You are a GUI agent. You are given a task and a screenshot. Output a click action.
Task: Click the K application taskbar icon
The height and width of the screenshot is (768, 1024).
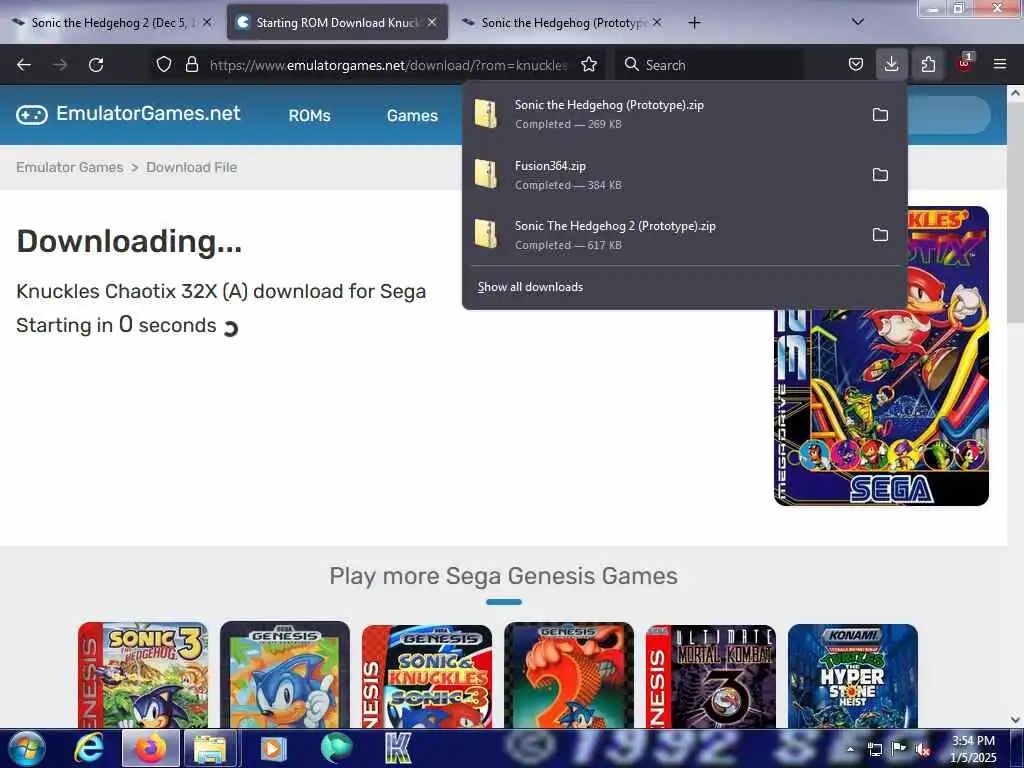pyautogui.click(x=398, y=748)
